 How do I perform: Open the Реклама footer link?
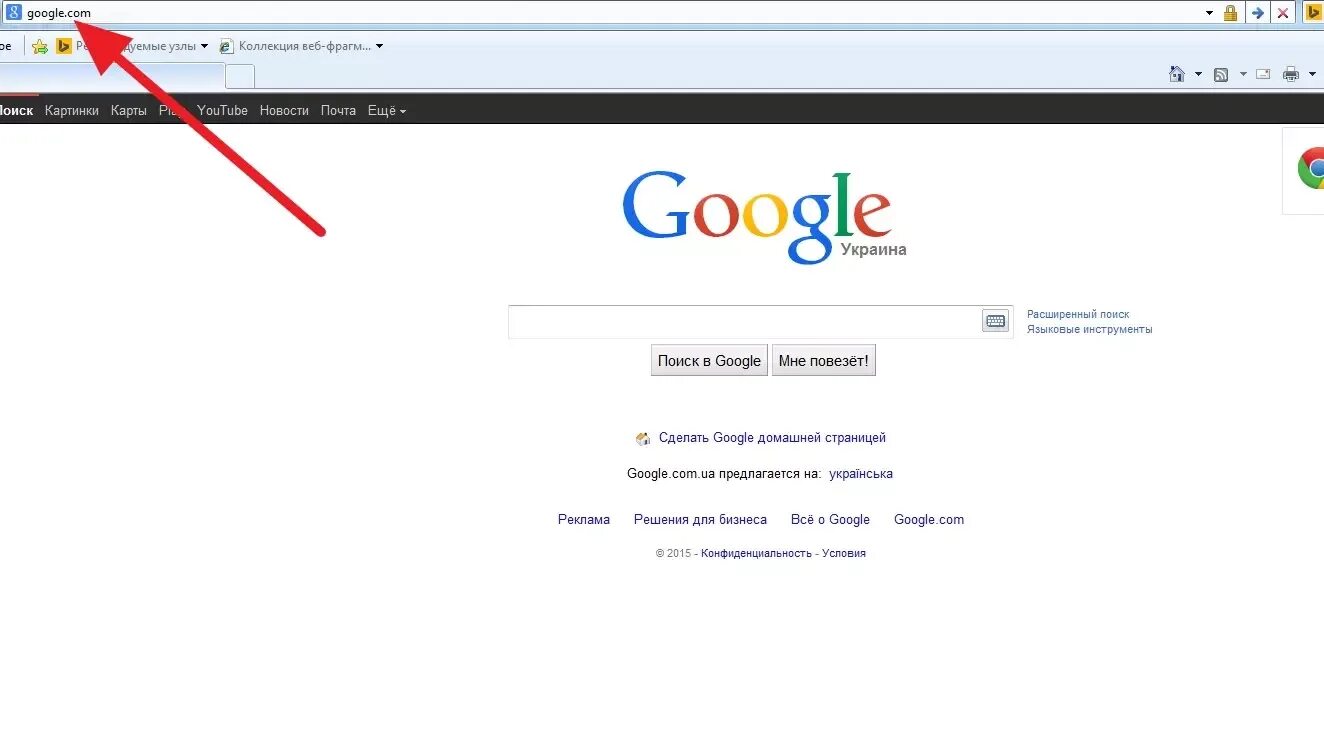pyautogui.click(x=584, y=520)
